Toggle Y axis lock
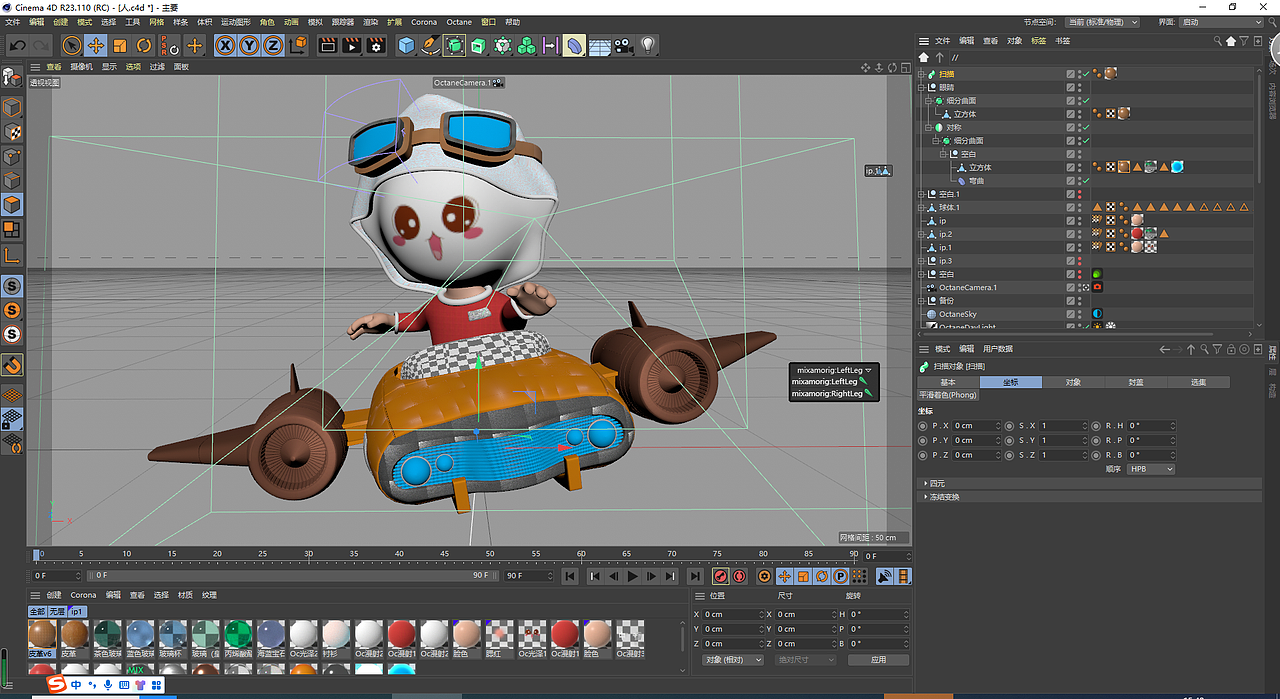Image resolution: width=1280 pixels, height=699 pixels. [x=249, y=45]
